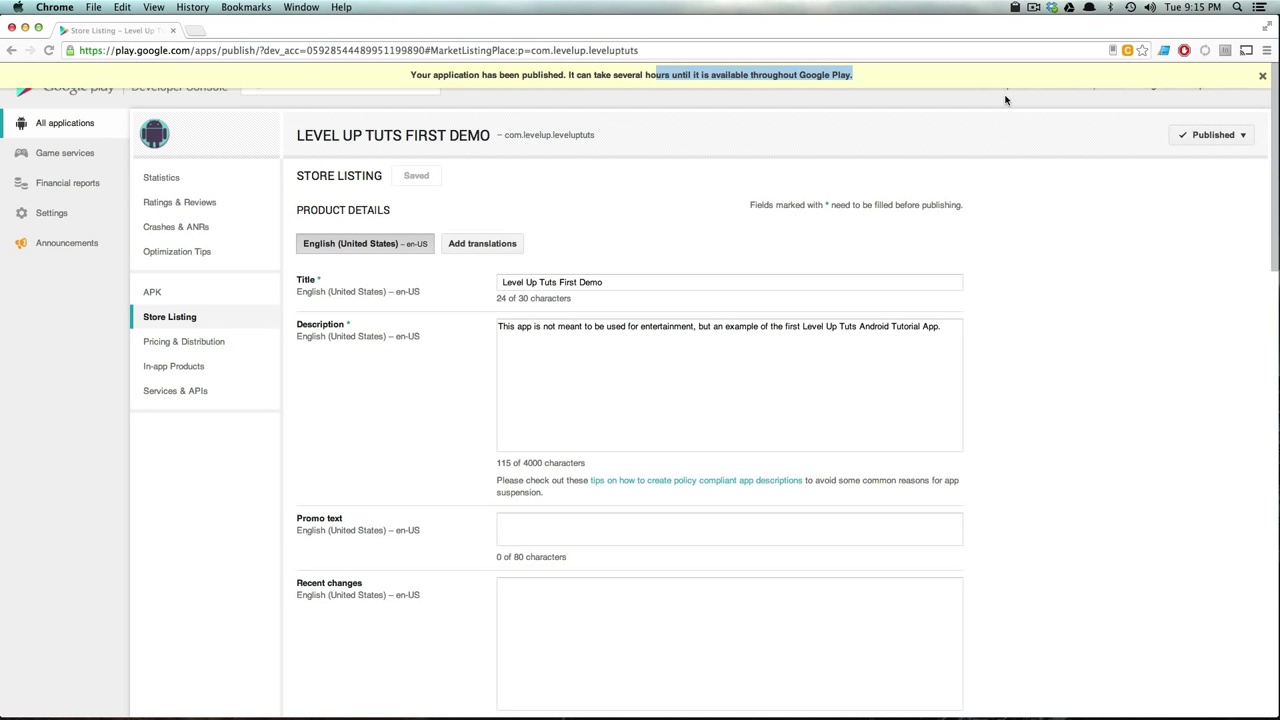Viewport: 1280px width, 720px height.
Task: Open Optimization Tips
Action: [x=177, y=252]
